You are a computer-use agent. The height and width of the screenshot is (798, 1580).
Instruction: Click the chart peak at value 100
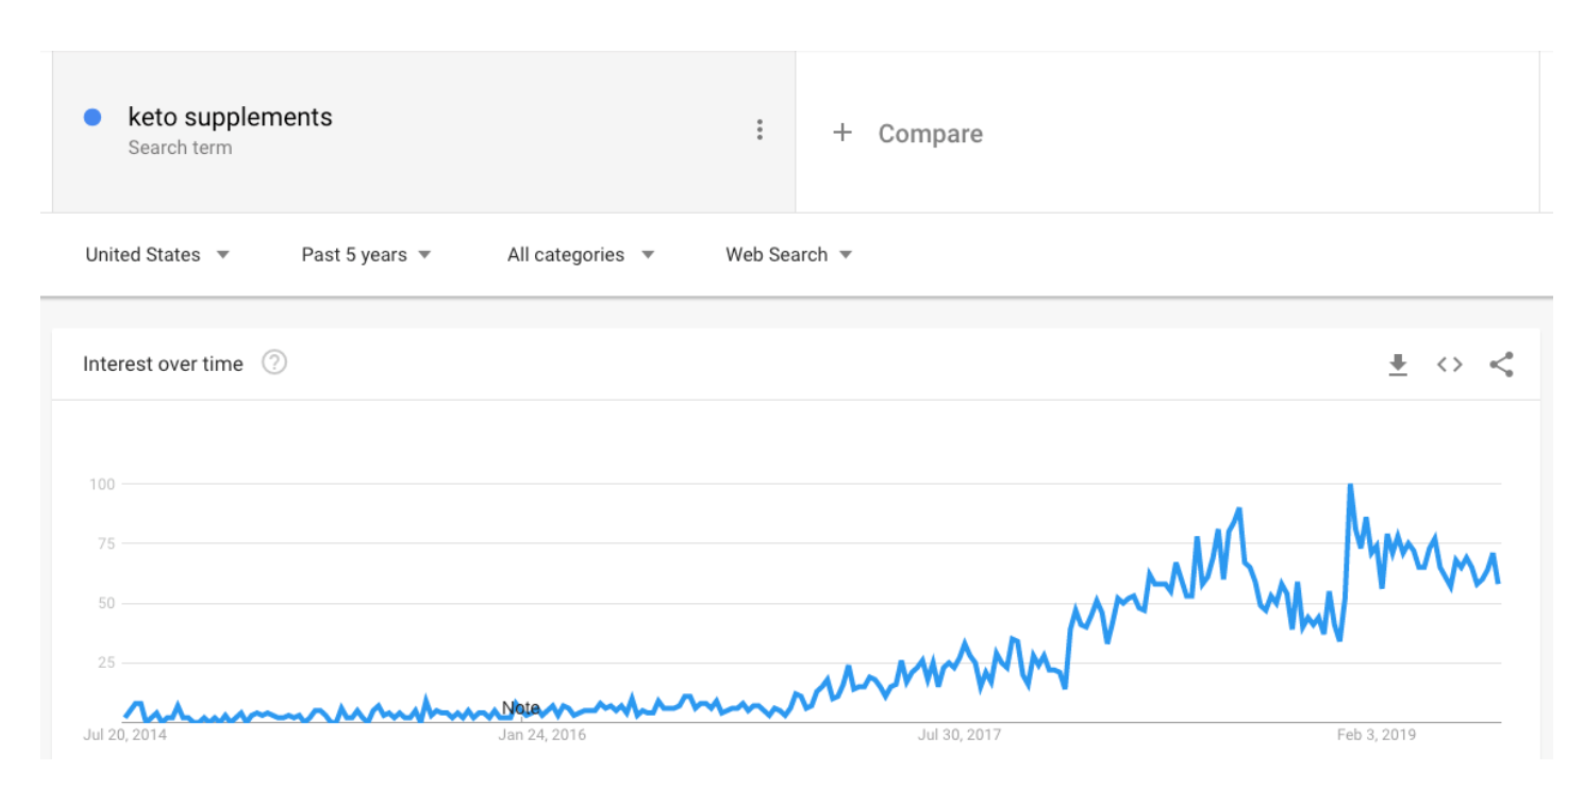pos(1350,486)
